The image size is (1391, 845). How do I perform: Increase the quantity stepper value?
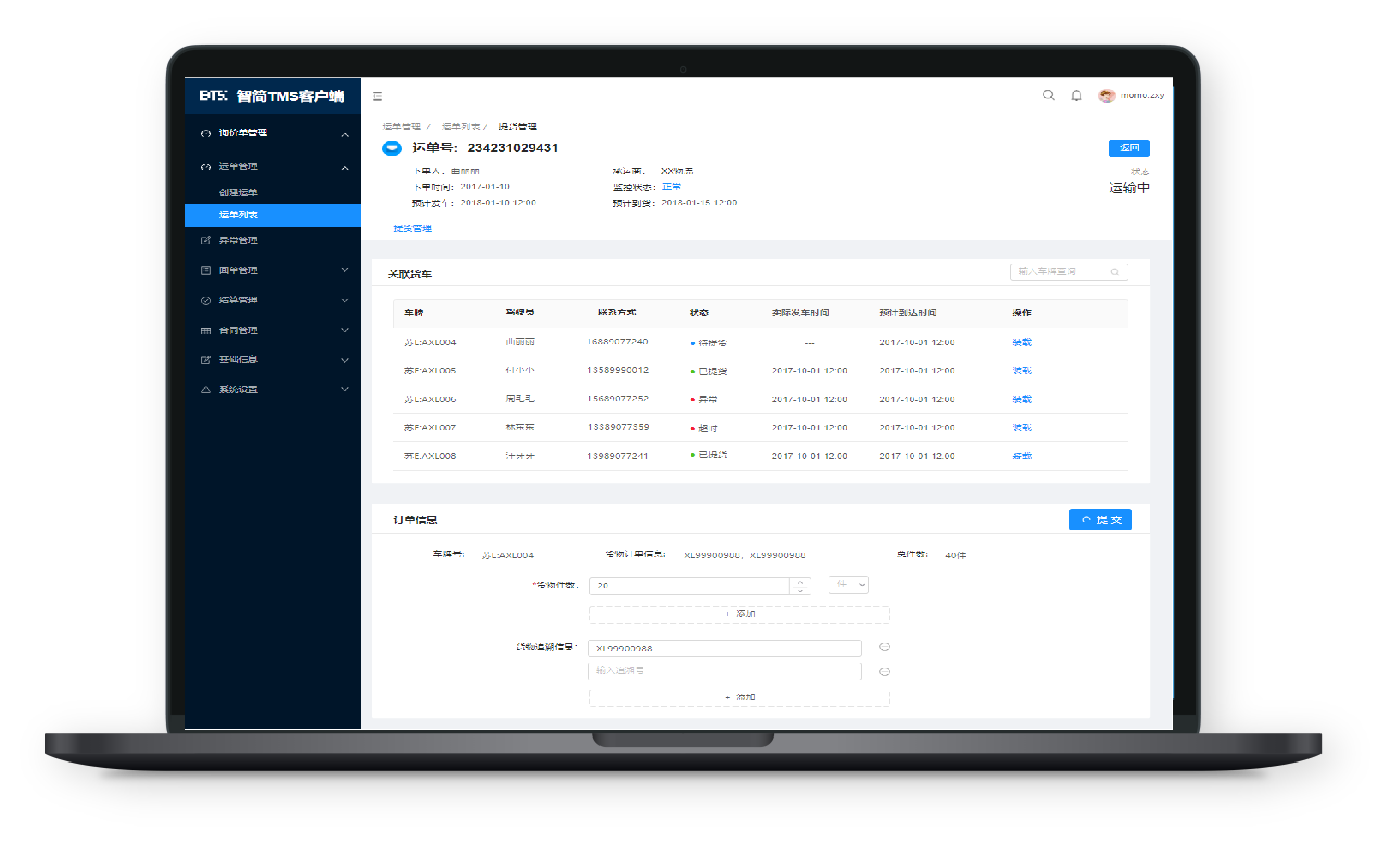pos(799,581)
